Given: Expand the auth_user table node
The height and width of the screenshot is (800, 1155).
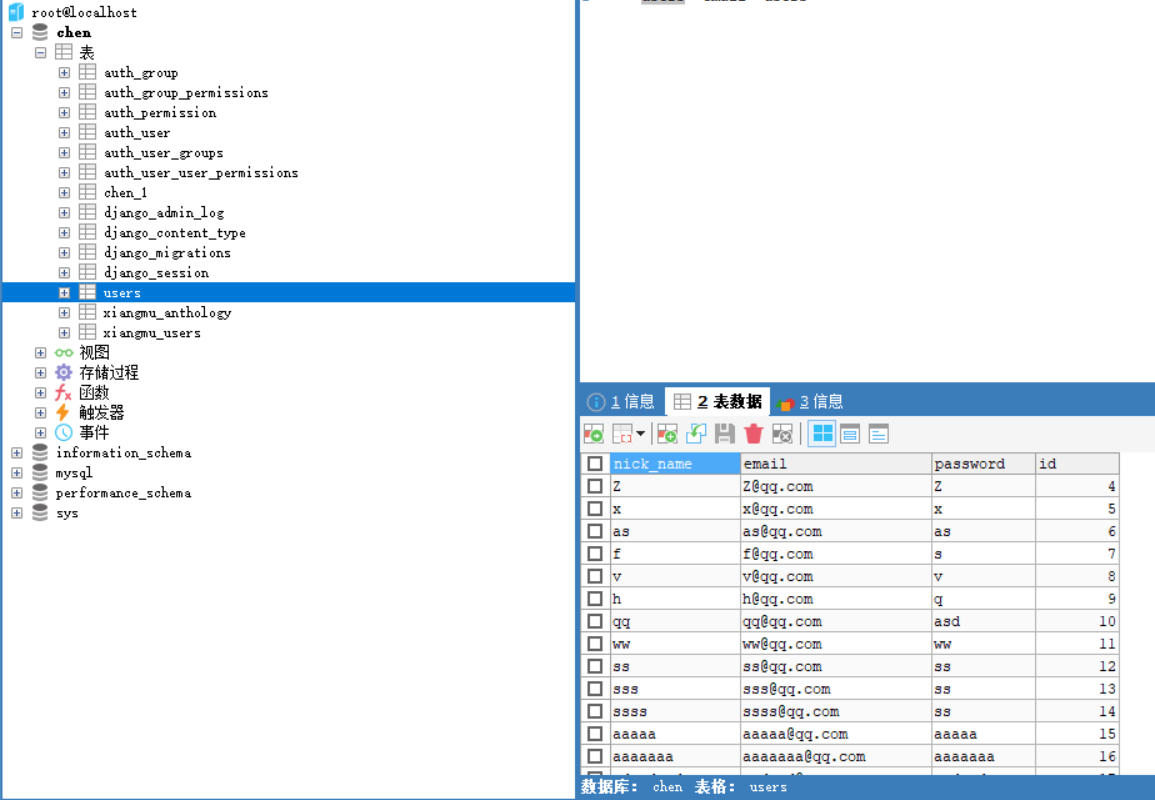Looking at the screenshot, I should coord(64,133).
